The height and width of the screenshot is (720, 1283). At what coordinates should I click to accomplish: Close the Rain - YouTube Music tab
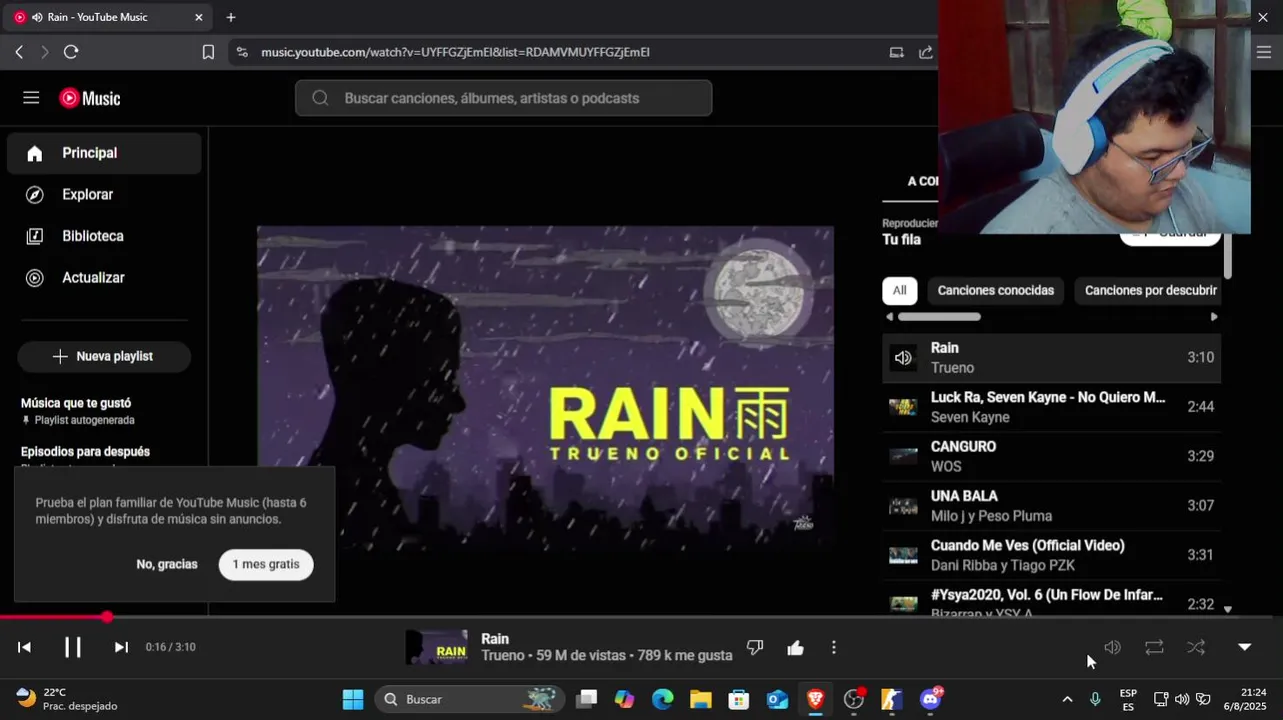(198, 17)
